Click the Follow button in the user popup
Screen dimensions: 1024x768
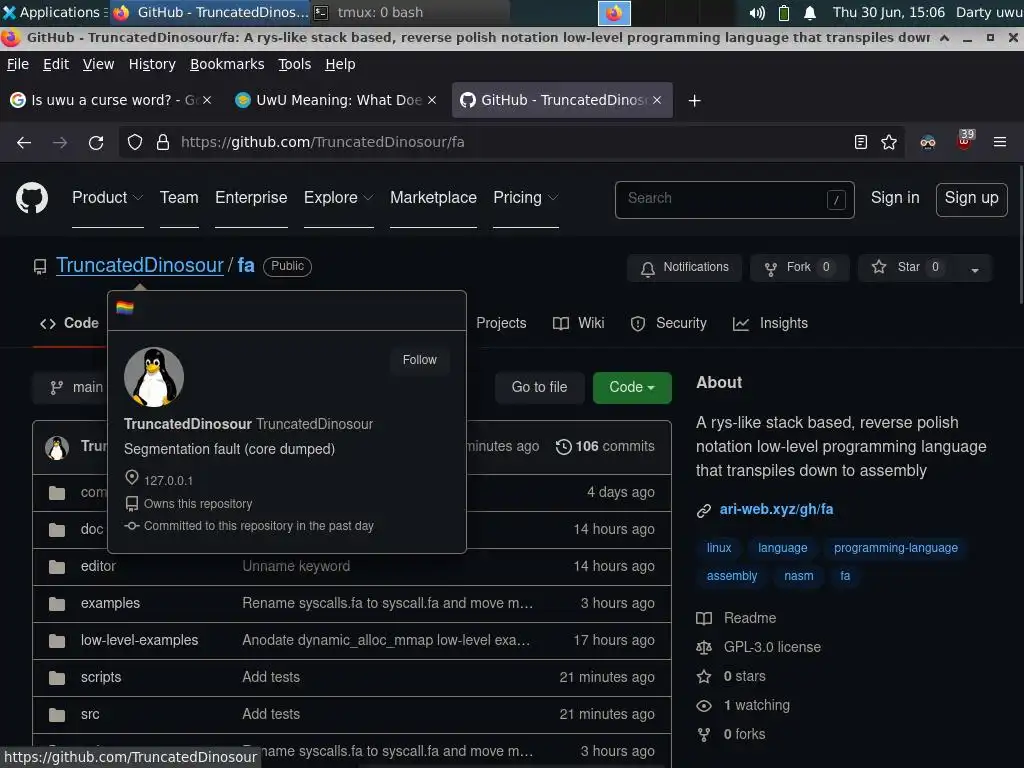coord(419,360)
